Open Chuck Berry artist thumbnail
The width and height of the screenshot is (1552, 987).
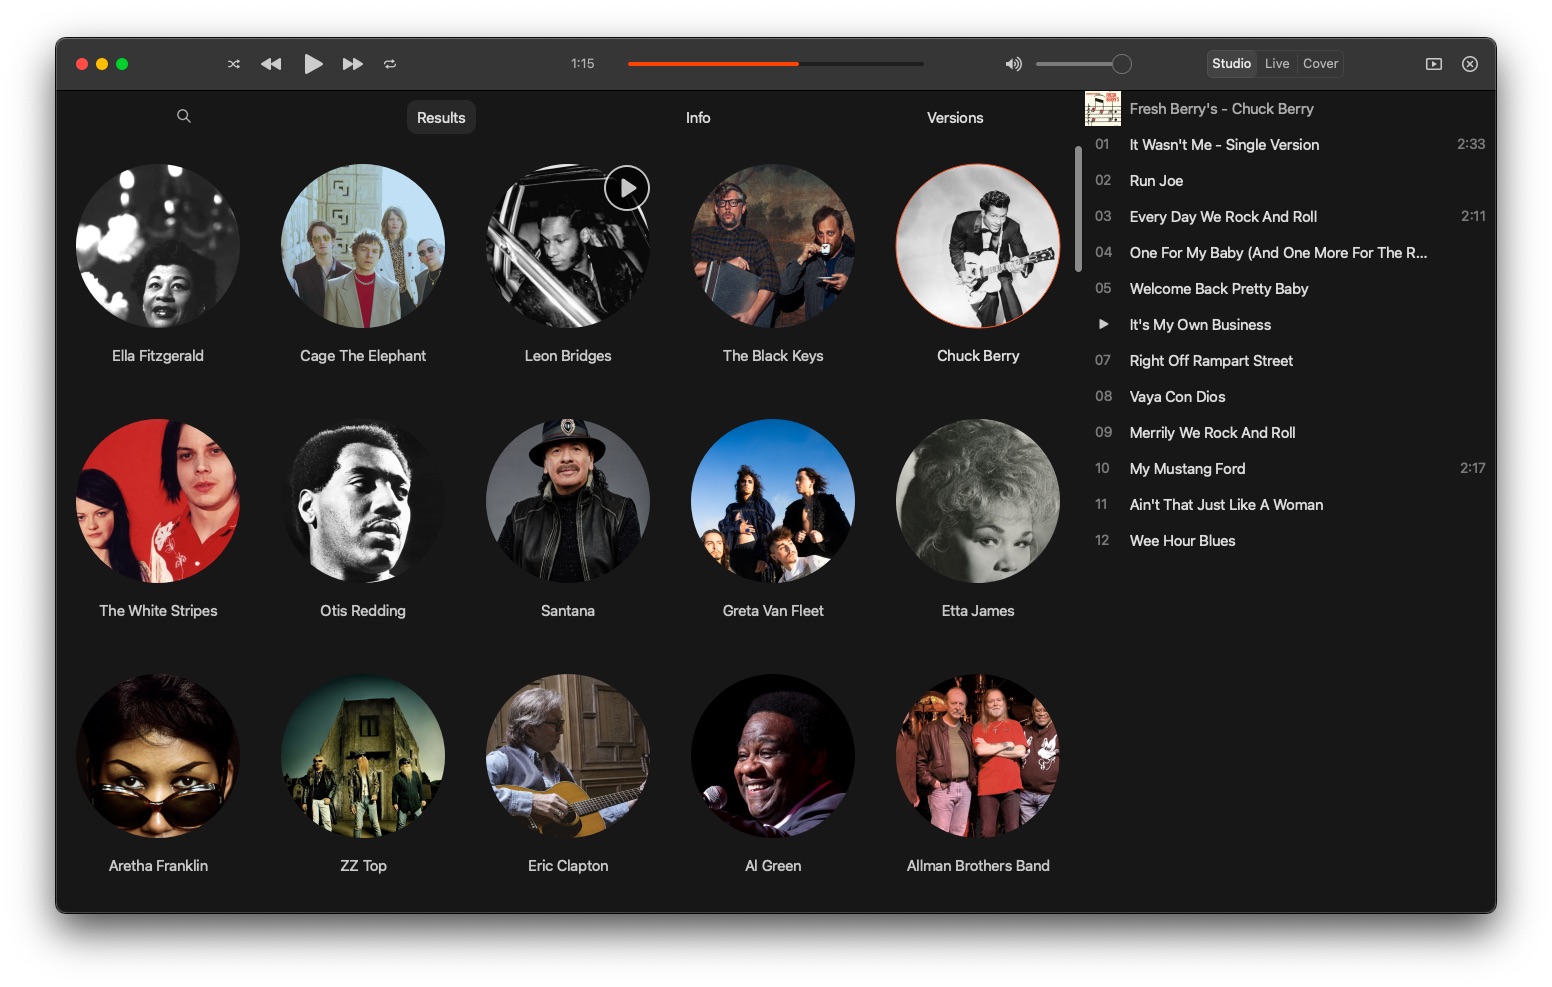(978, 246)
